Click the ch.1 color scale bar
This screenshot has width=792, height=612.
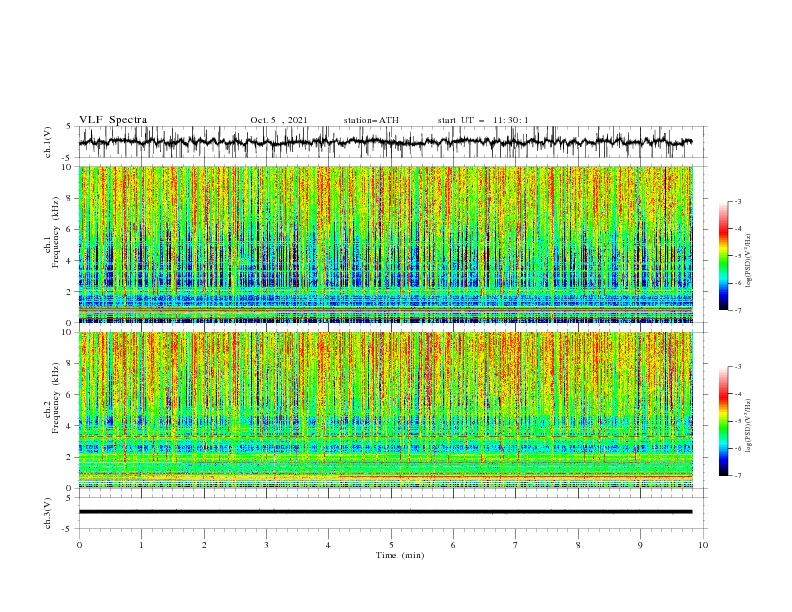point(723,256)
